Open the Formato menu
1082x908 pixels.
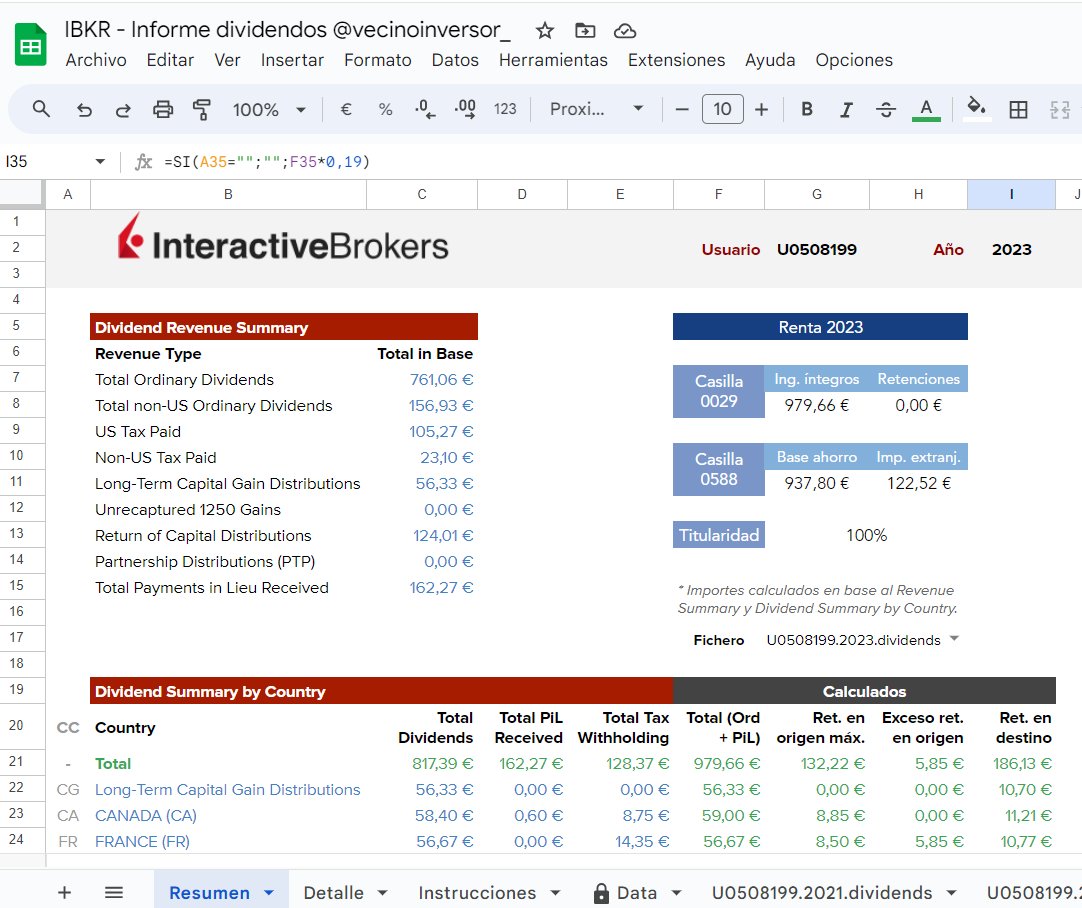coord(377,60)
